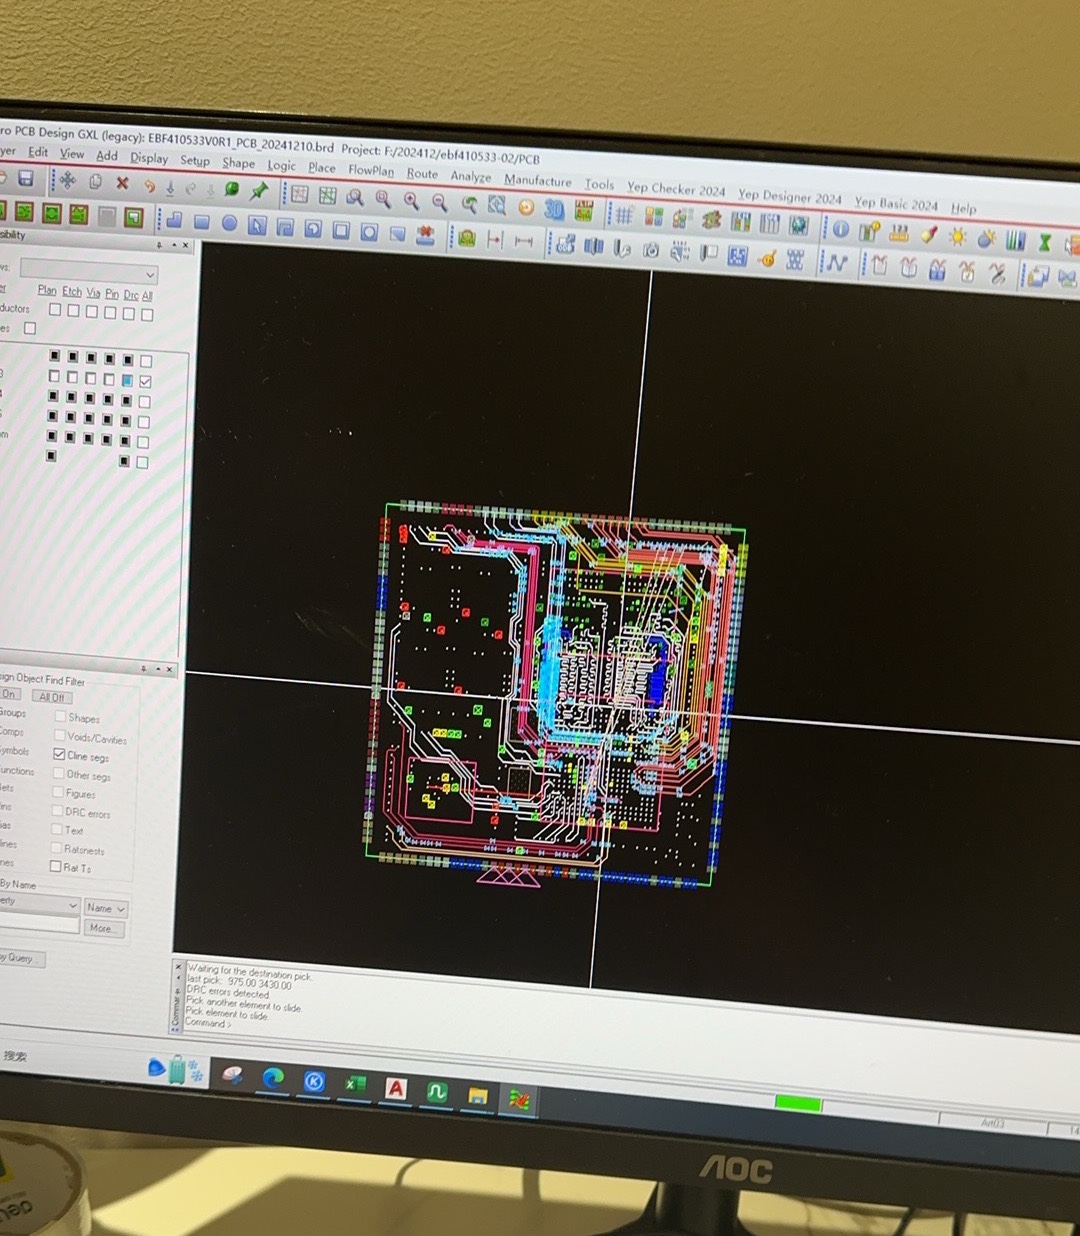Click the hourglass toolbar icon

click(1044, 243)
